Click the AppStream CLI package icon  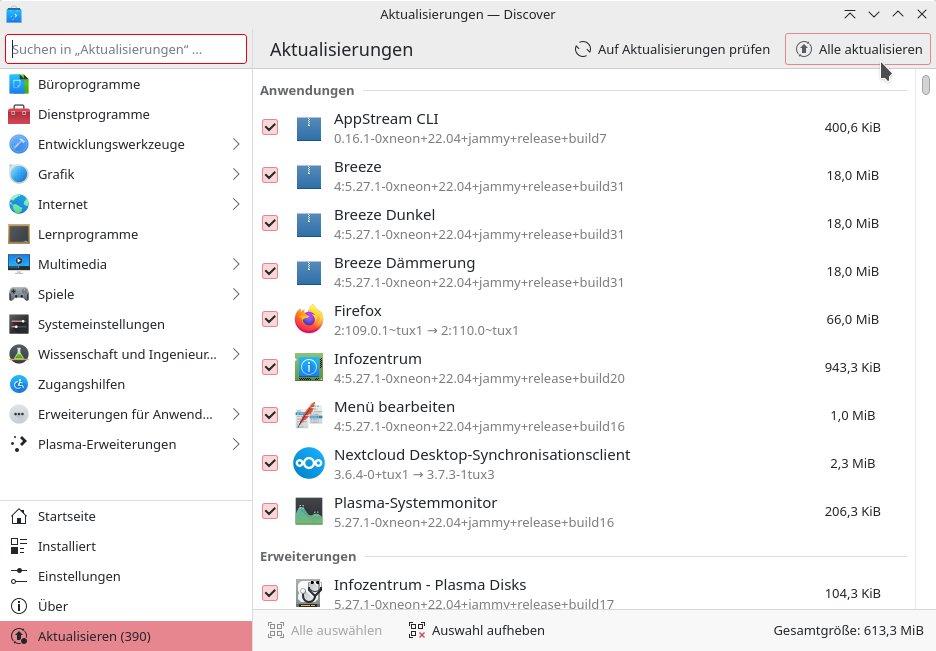point(309,128)
